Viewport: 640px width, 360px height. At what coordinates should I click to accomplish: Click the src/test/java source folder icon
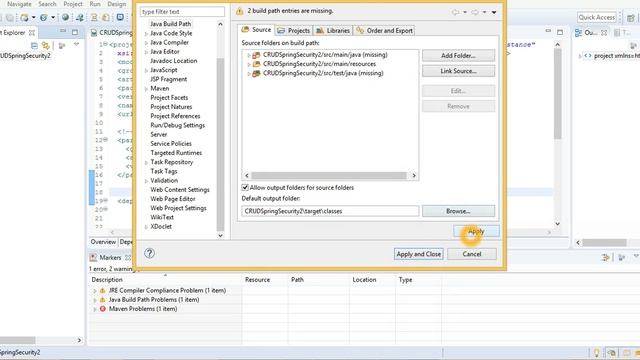(x=256, y=73)
